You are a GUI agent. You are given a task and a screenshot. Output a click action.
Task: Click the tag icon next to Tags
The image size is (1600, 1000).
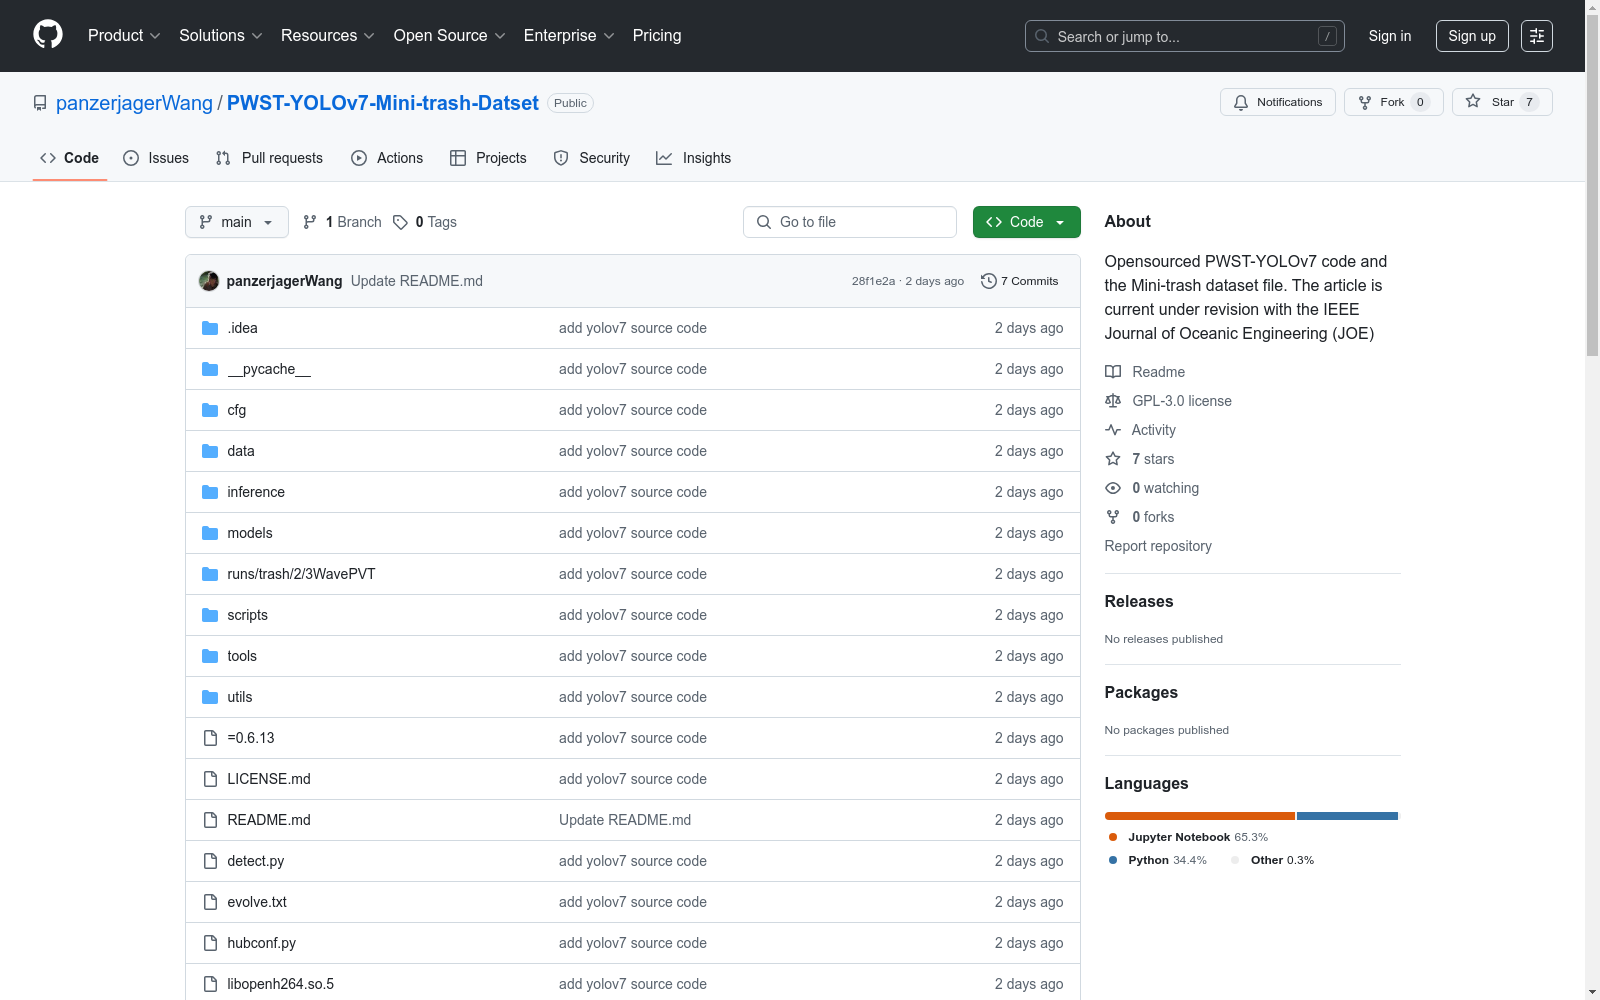[400, 222]
